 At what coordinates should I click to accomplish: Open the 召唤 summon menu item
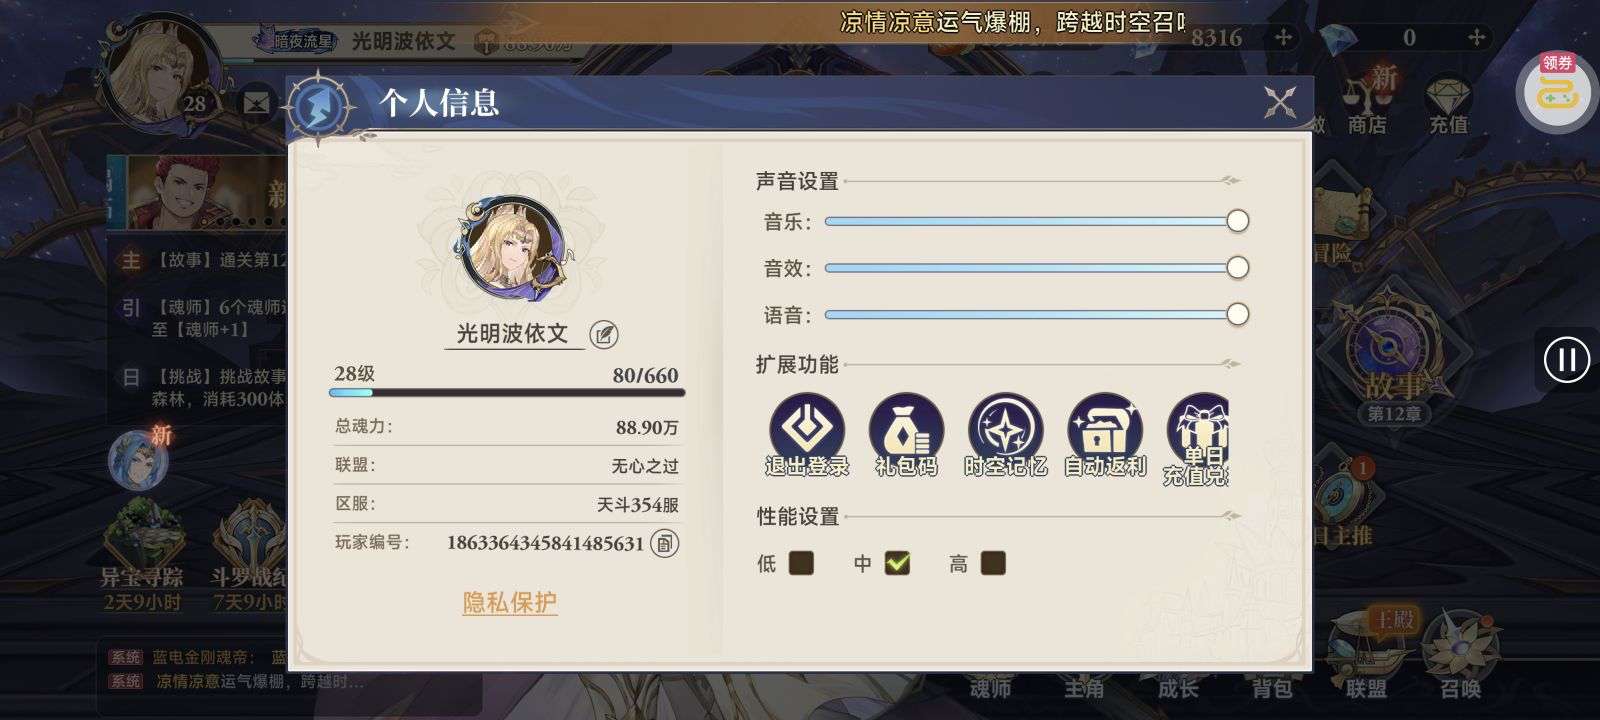pyautogui.click(x=1460, y=655)
